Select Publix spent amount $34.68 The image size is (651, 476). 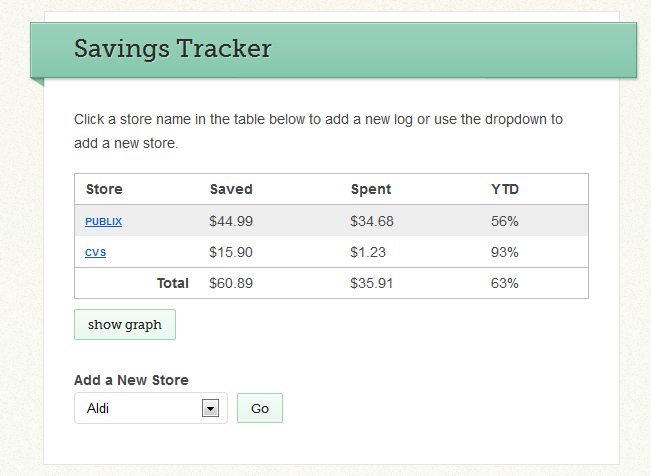pos(372,221)
